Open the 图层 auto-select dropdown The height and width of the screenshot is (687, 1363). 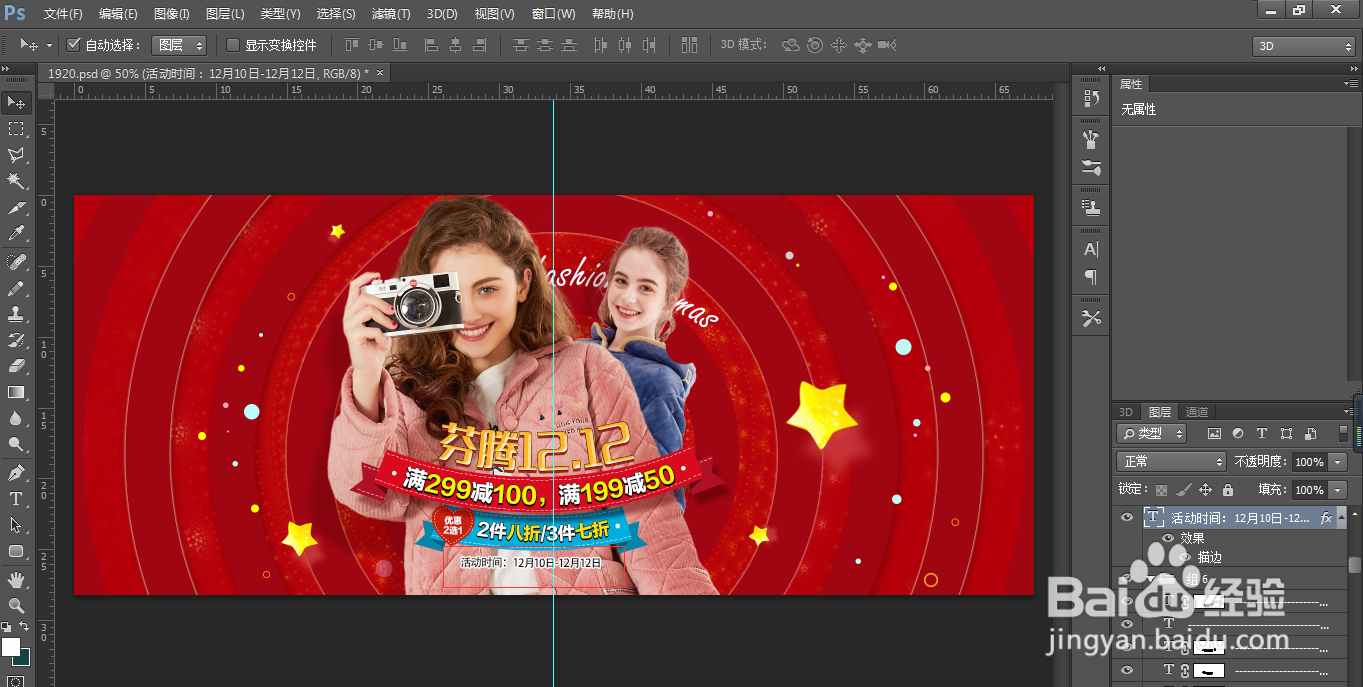coord(179,45)
